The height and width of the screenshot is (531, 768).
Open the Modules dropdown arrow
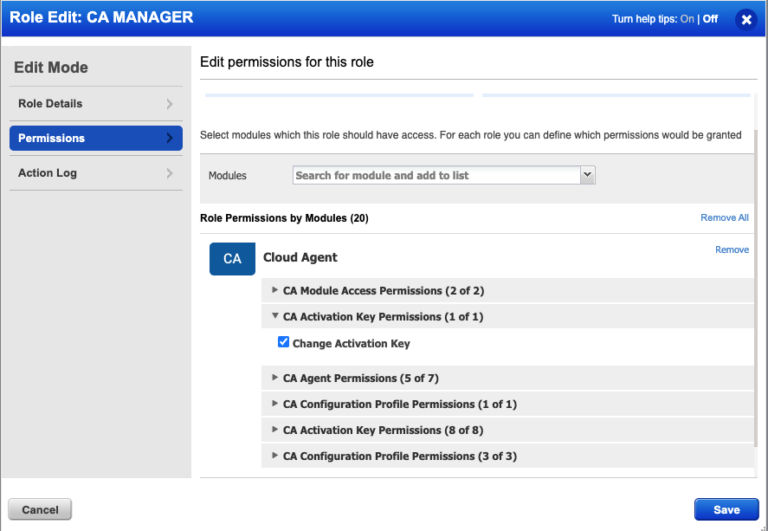(x=587, y=175)
